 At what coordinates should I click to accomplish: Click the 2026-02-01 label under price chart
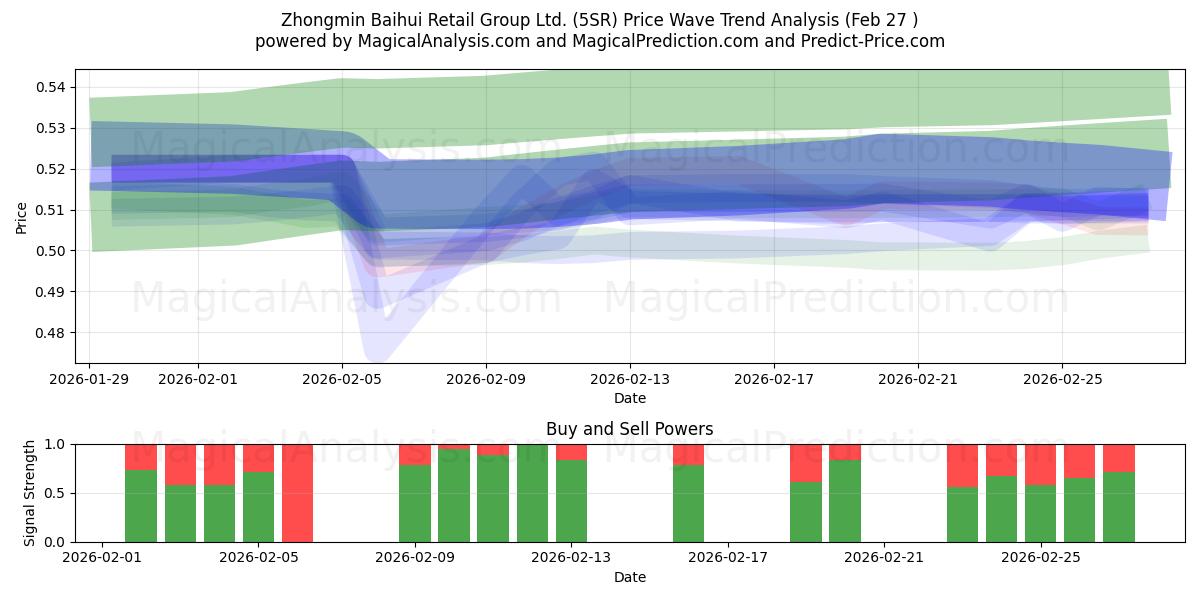tap(198, 379)
